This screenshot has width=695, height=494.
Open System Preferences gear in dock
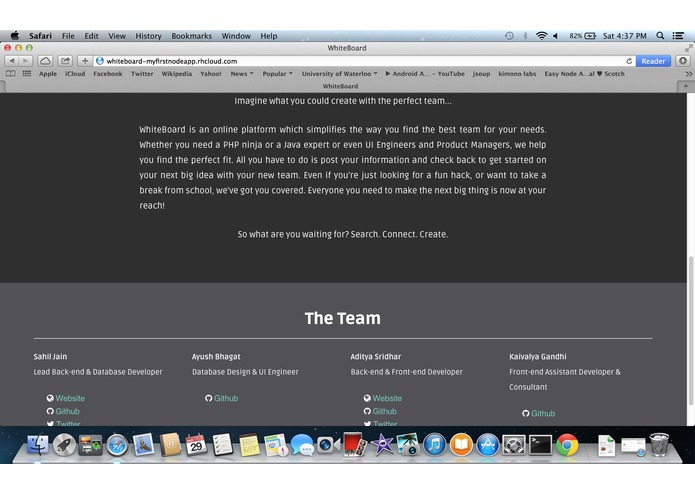pos(514,444)
